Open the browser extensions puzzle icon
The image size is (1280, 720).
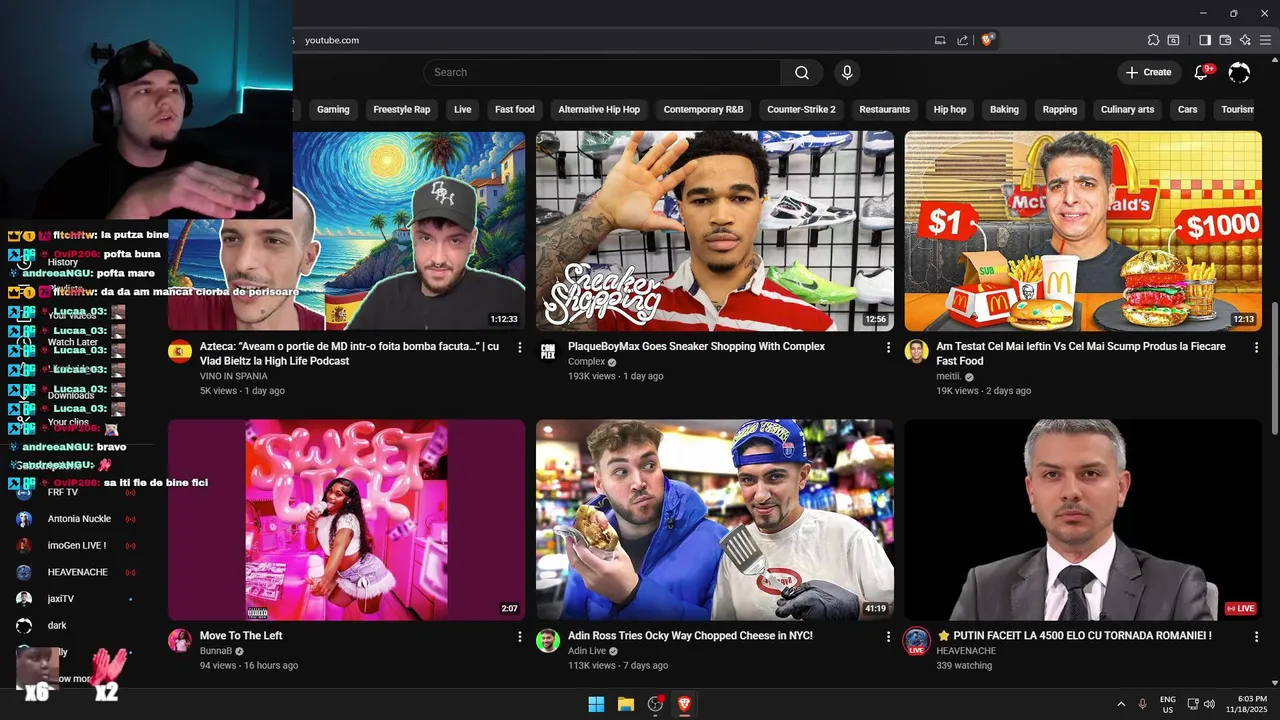[1153, 40]
